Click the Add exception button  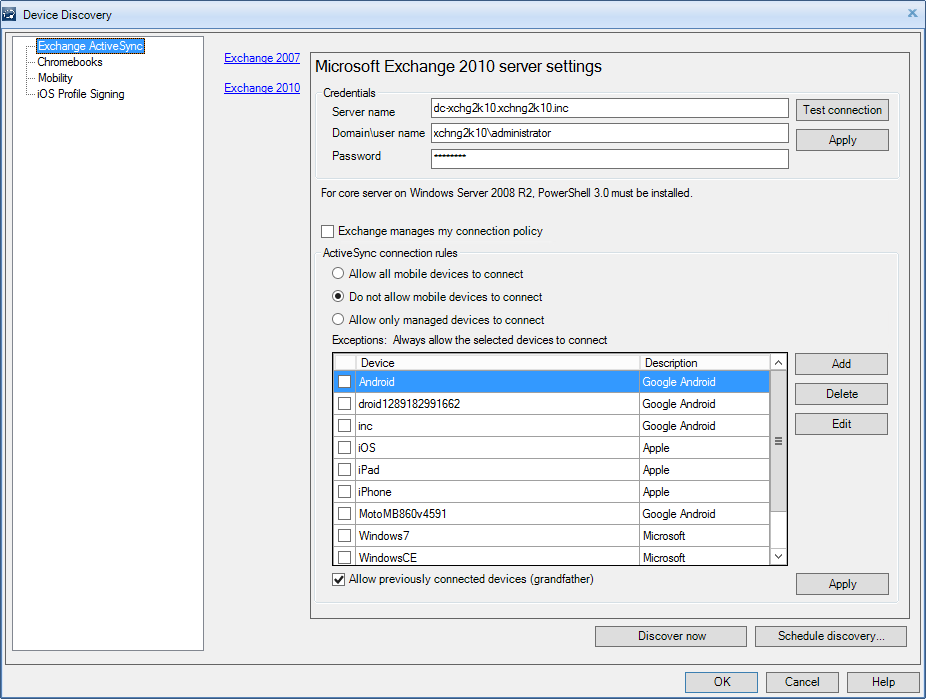point(841,364)
